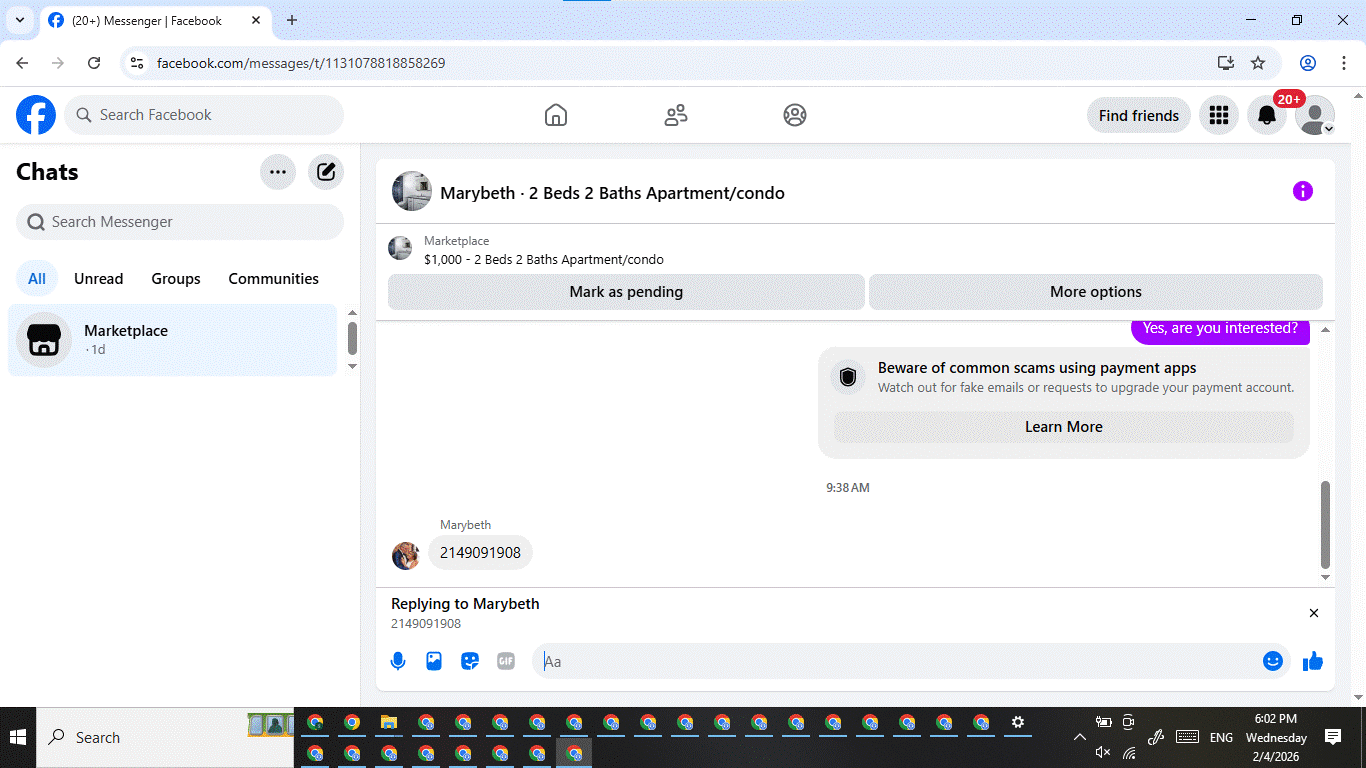Screen dimensions: 1366x768
Task: Click Marybeth's profile picture beside message
Action: pyautogui.click(x=405, y=556)
